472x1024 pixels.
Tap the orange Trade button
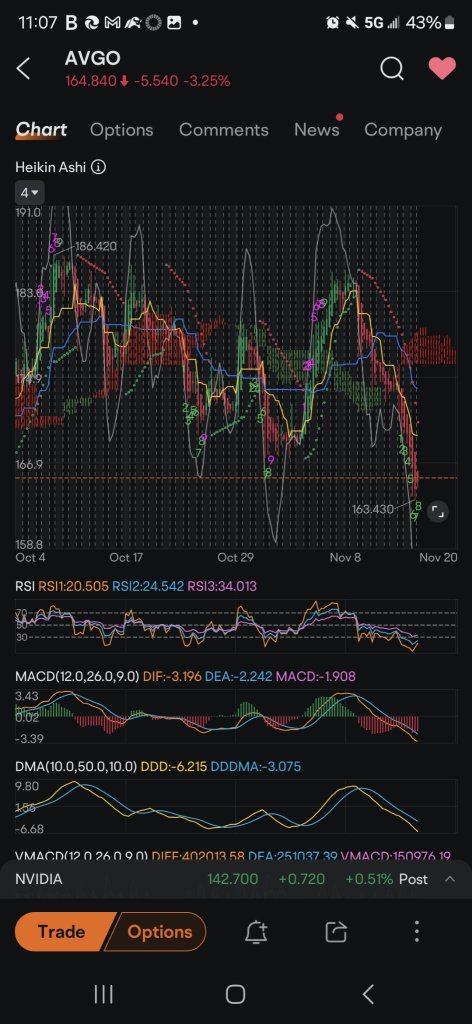61,932
